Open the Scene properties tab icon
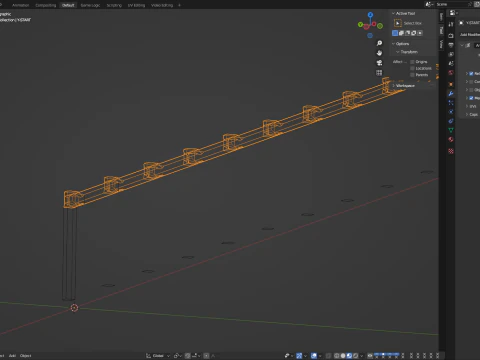Image resolution: width=480 pixels, height=360 pixels. 451,63
